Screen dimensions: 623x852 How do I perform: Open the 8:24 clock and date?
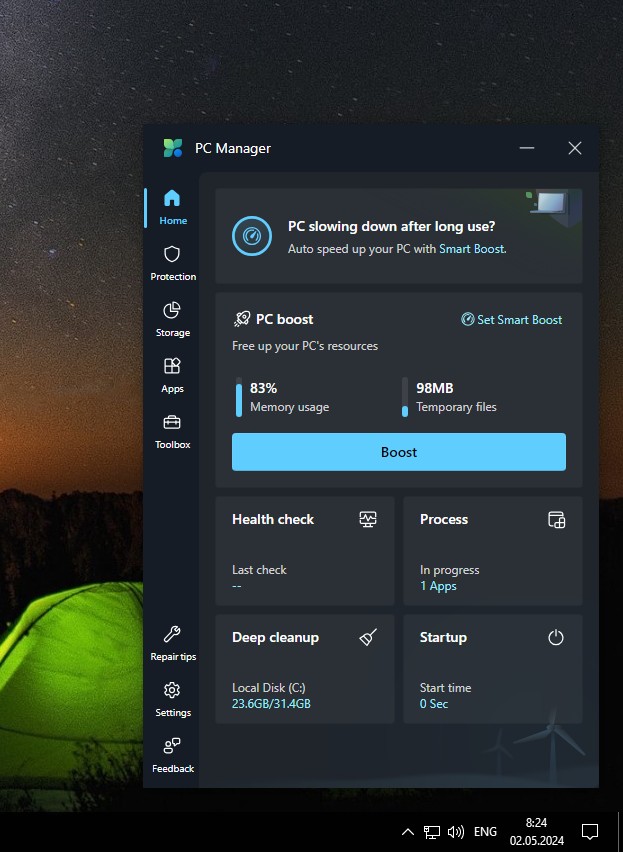pos(537,831)
